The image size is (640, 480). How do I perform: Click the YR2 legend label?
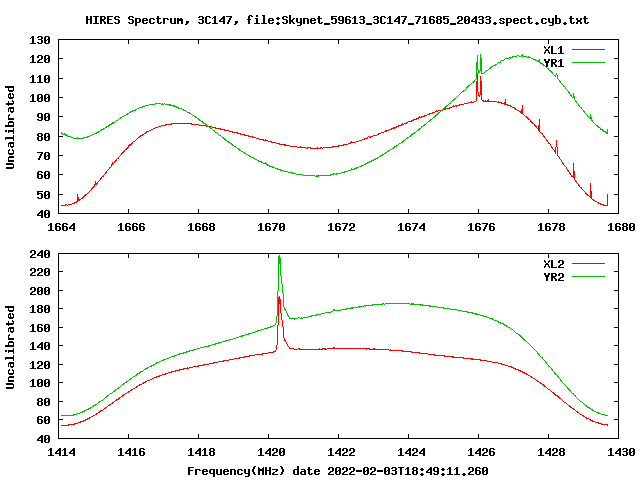pyautogui.click(x=553, y=277)
